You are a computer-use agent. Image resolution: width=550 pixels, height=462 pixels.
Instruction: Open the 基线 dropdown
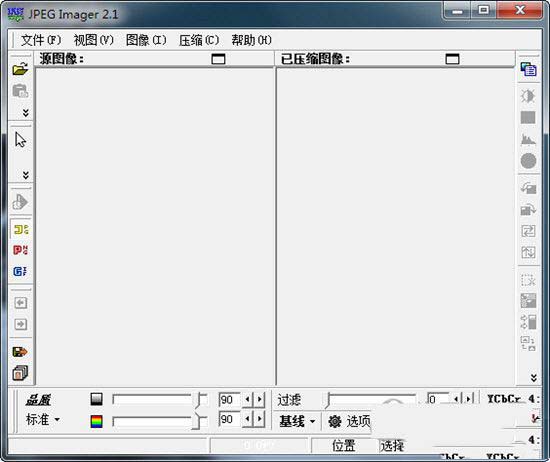(x=297, y=421)
